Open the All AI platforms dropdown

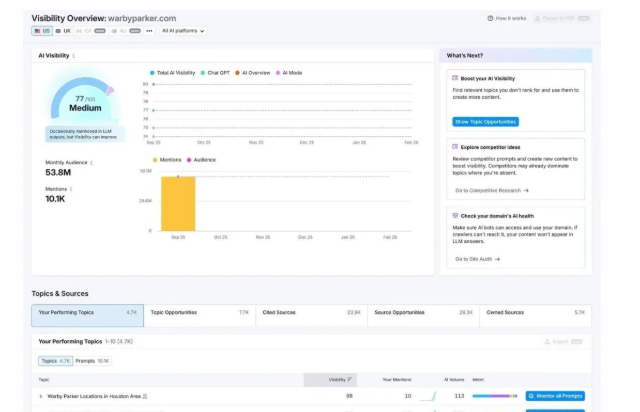pyautogui.click(x=183, y=31)
